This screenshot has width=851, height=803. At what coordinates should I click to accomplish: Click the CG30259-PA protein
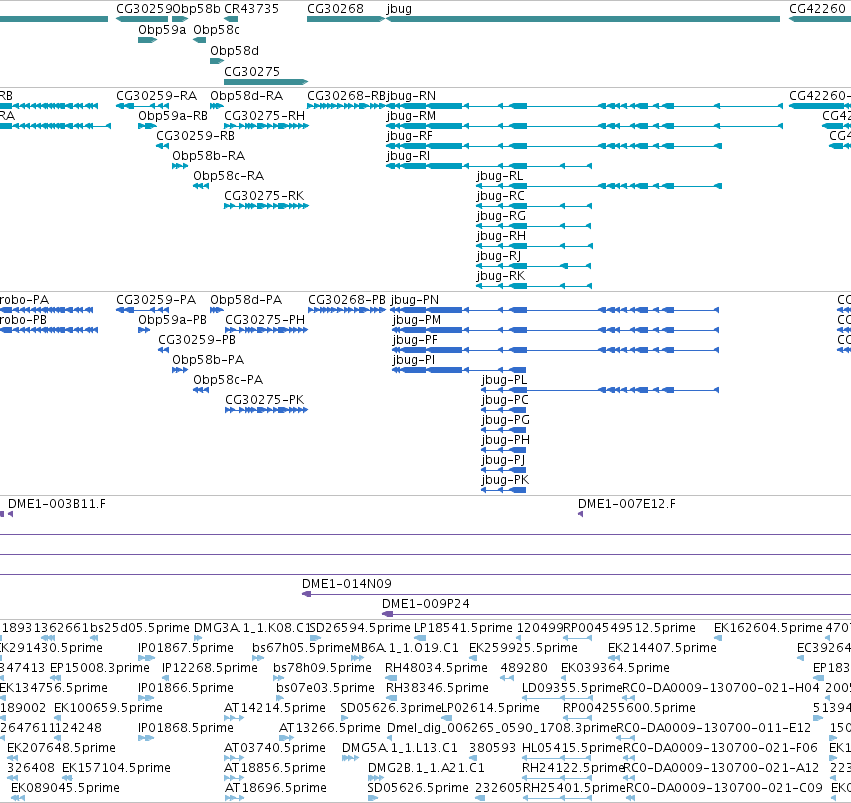142,310
